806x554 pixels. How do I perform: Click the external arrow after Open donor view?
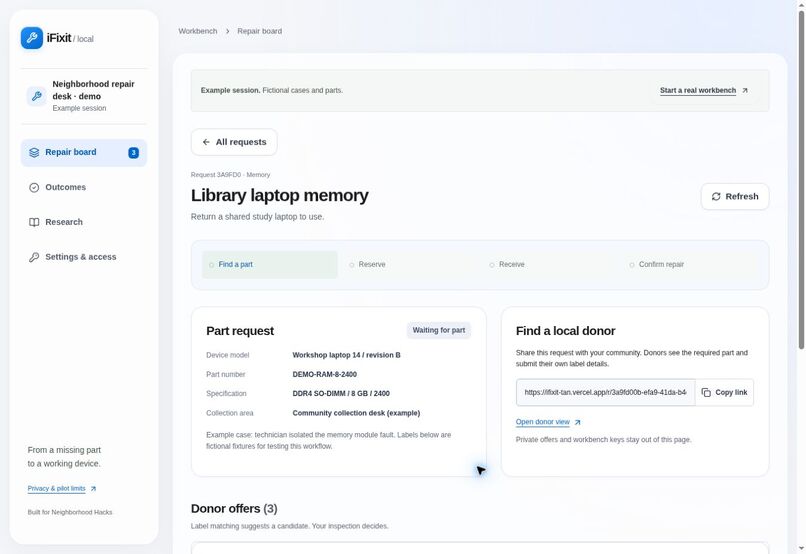(577, 422)
